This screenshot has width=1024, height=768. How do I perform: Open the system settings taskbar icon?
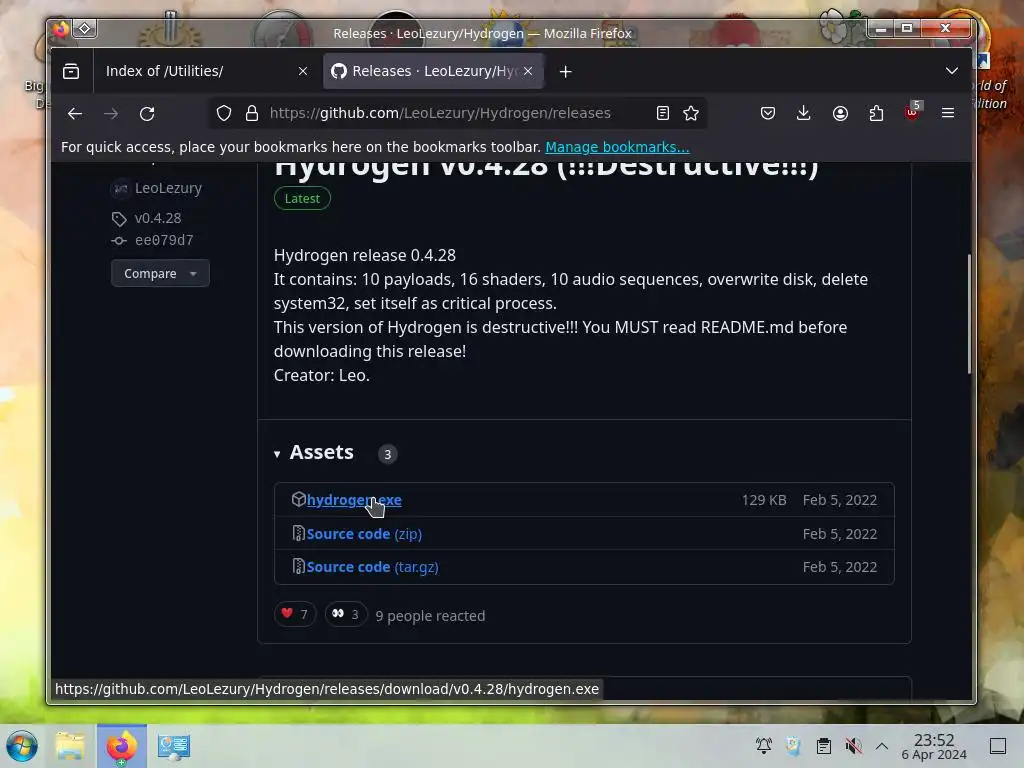174,746
